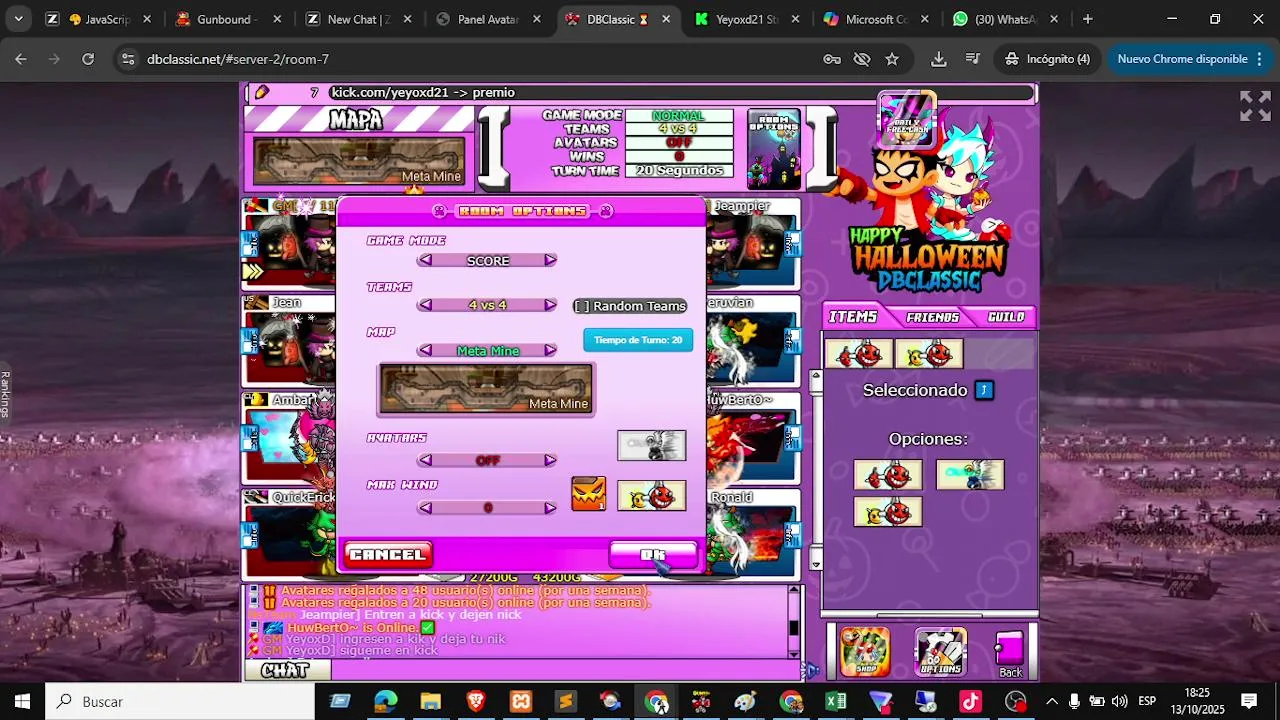The image size is (1280, 720).
Task: Decrease Max Wind value
Action: [425, 507]
